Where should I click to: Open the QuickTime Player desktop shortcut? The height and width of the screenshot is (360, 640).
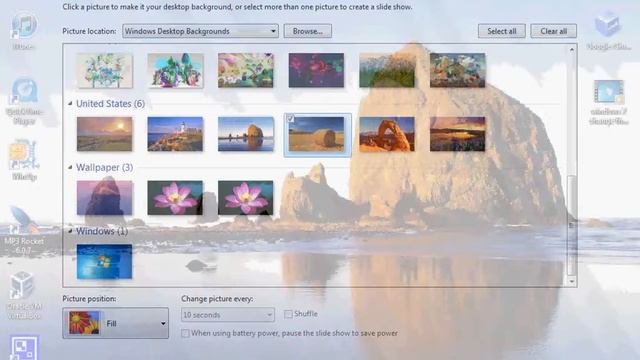pos(24,101)
